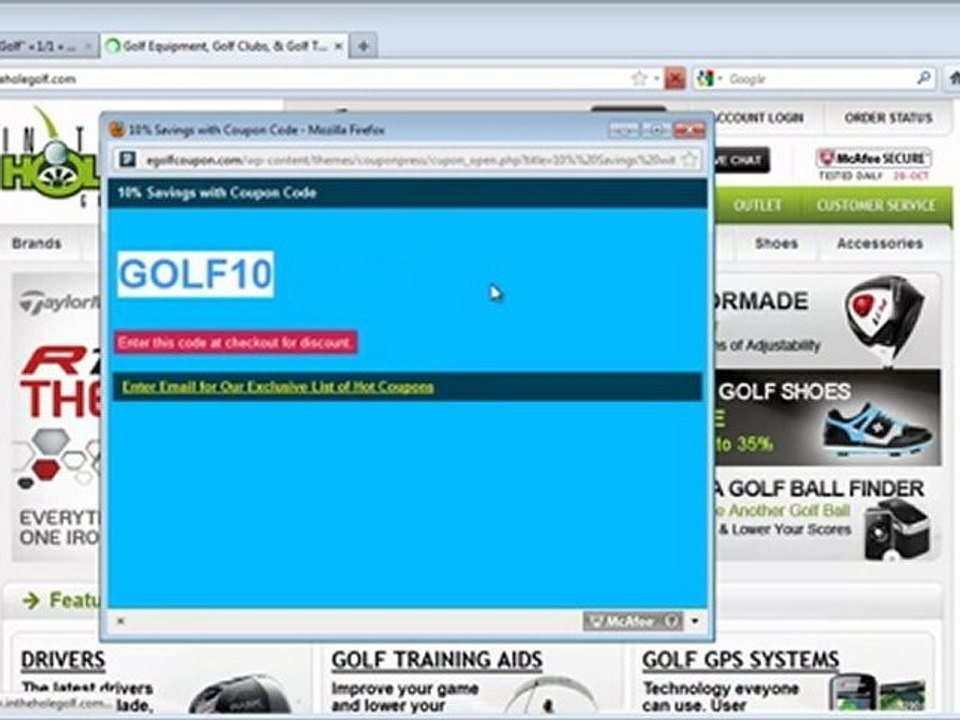Close the Golf Equipment tab

pyautogui.click(x=338, y=46)
